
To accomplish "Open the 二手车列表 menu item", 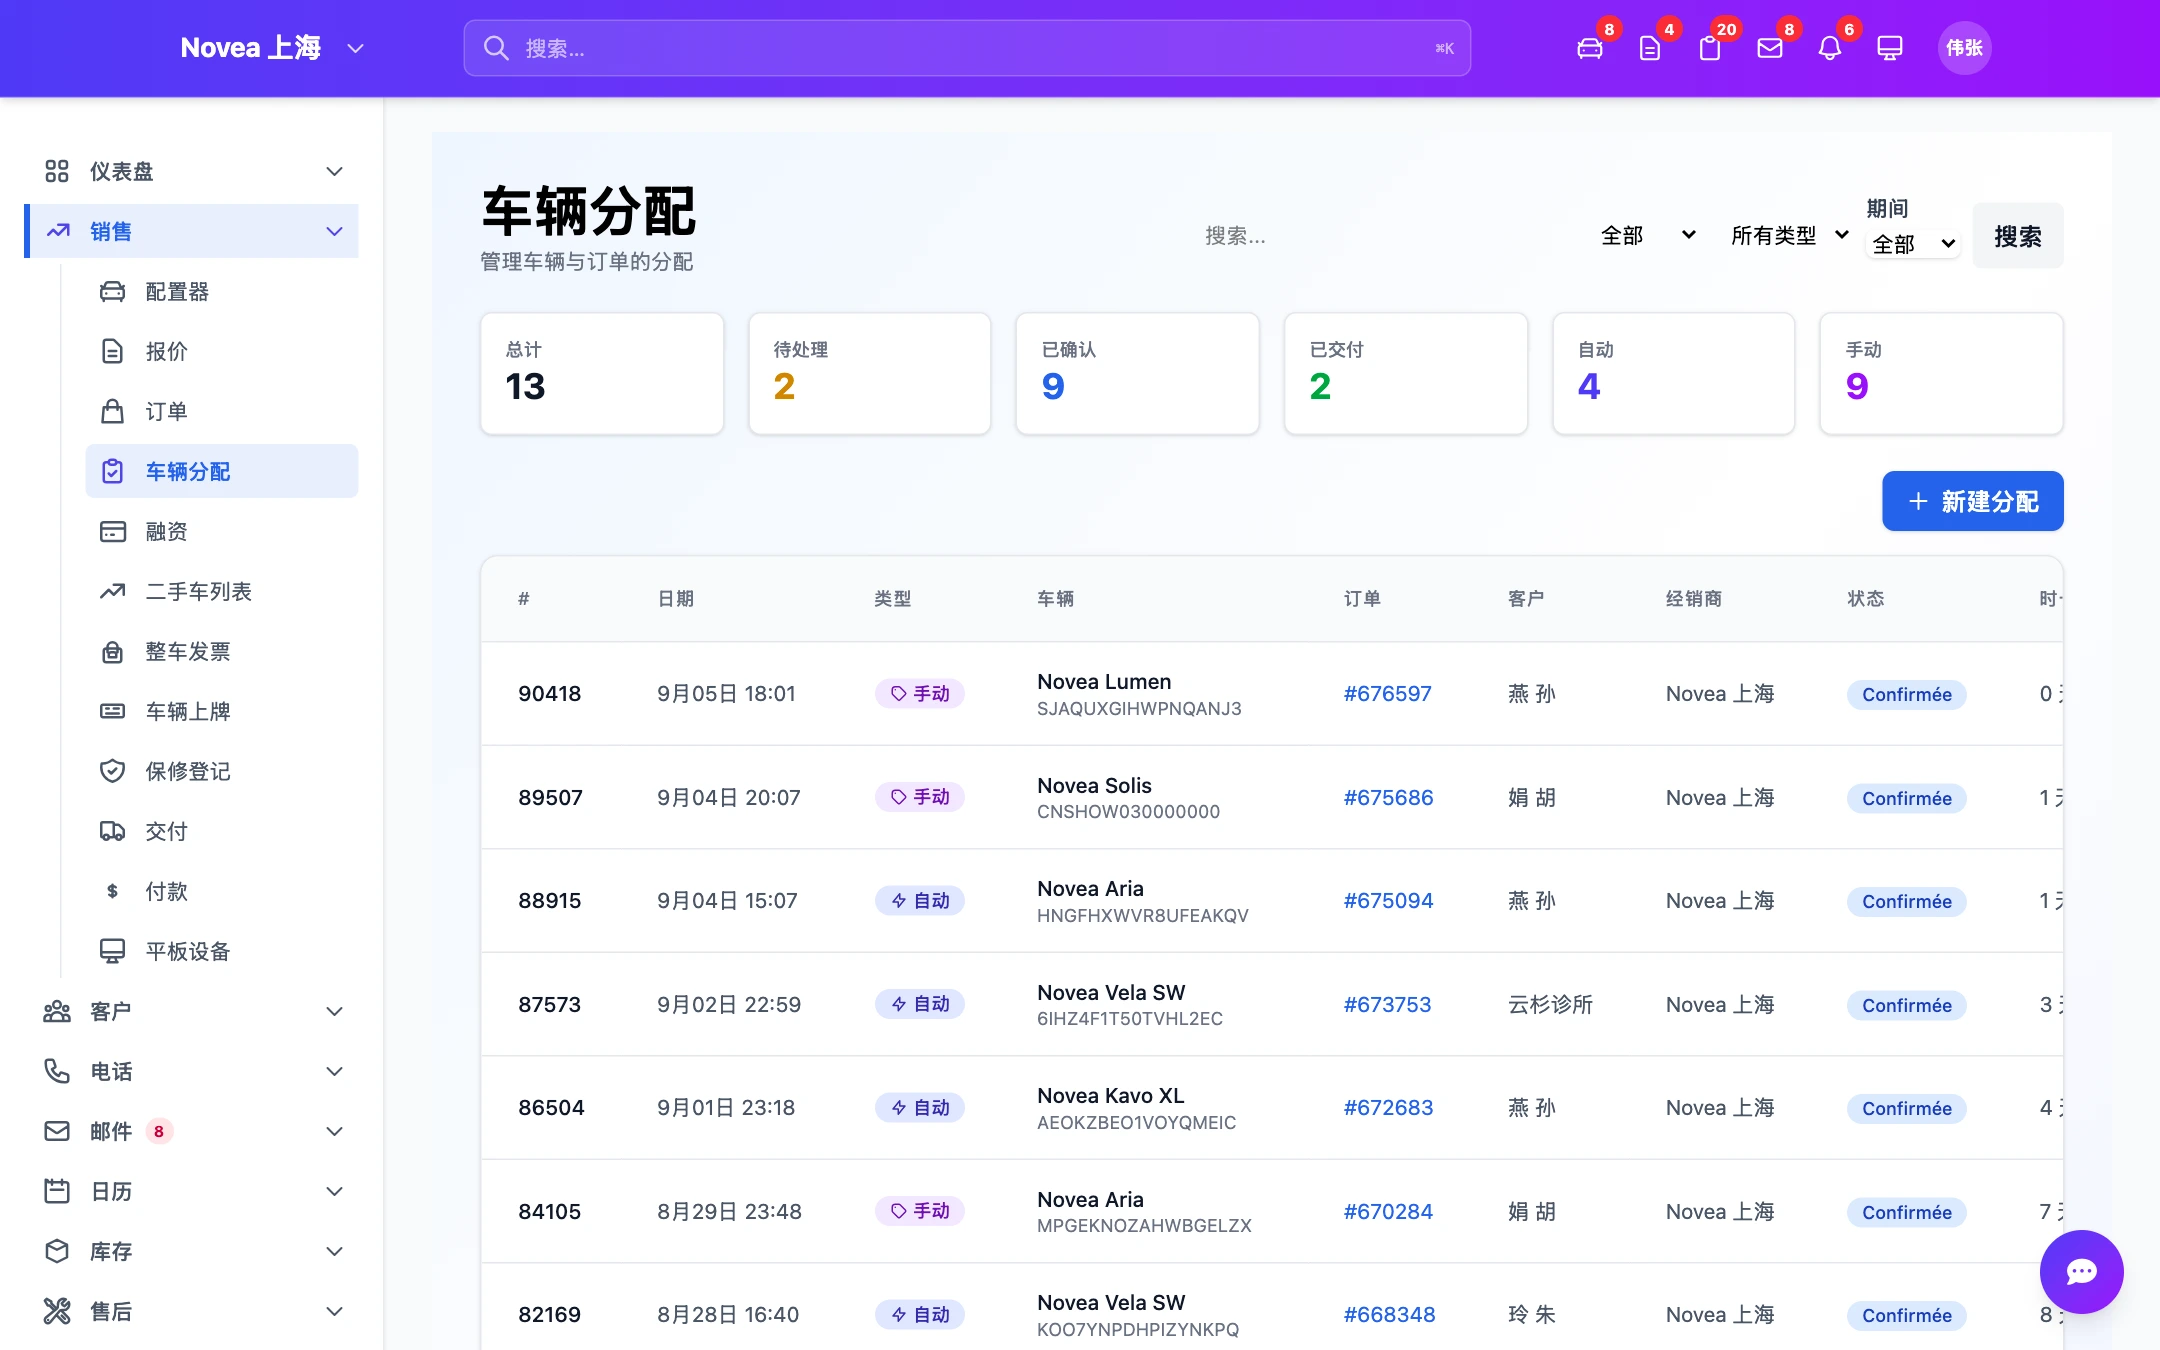I will coord(222,591).
